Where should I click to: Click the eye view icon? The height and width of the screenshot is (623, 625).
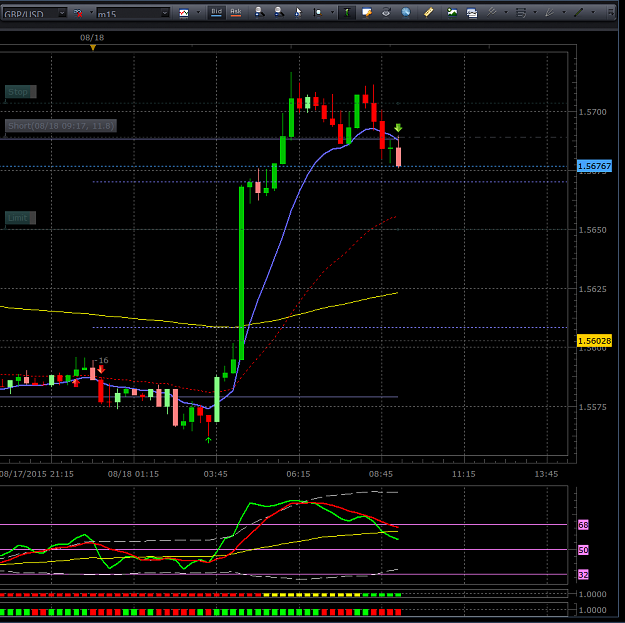point(386,13)
